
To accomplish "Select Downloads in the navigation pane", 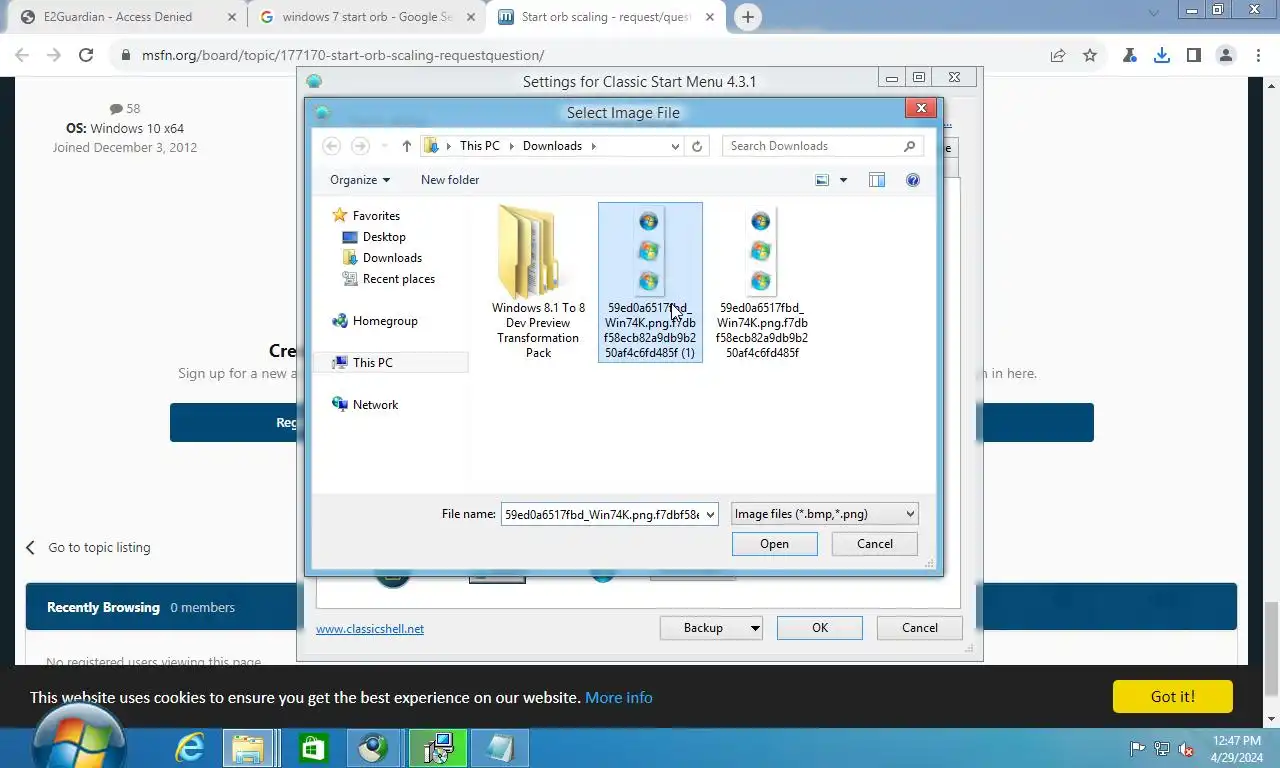I will [392, 258].
